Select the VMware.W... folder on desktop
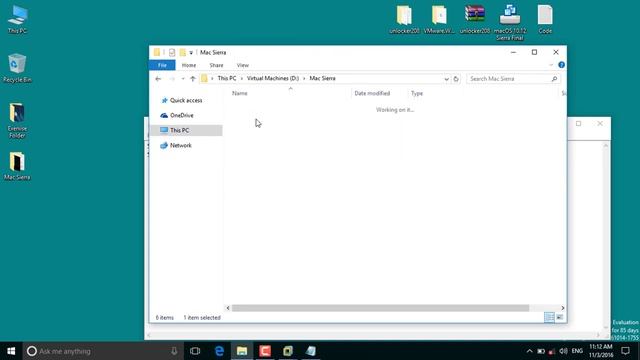Viewport: 640px width, 360px height. click(x=439, y=19)
